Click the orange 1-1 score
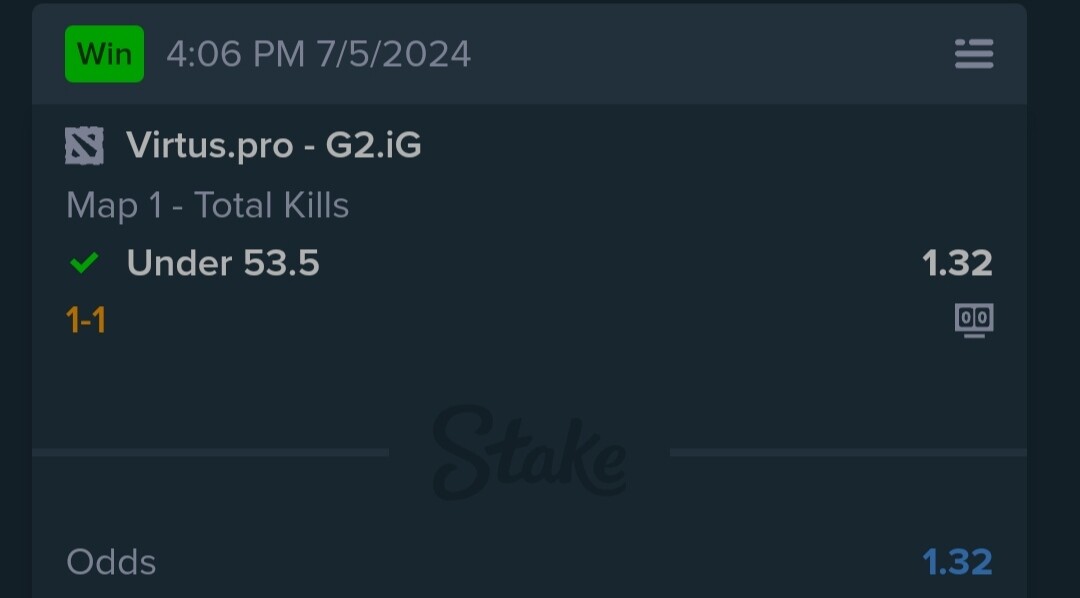 (x=86, y=320)
